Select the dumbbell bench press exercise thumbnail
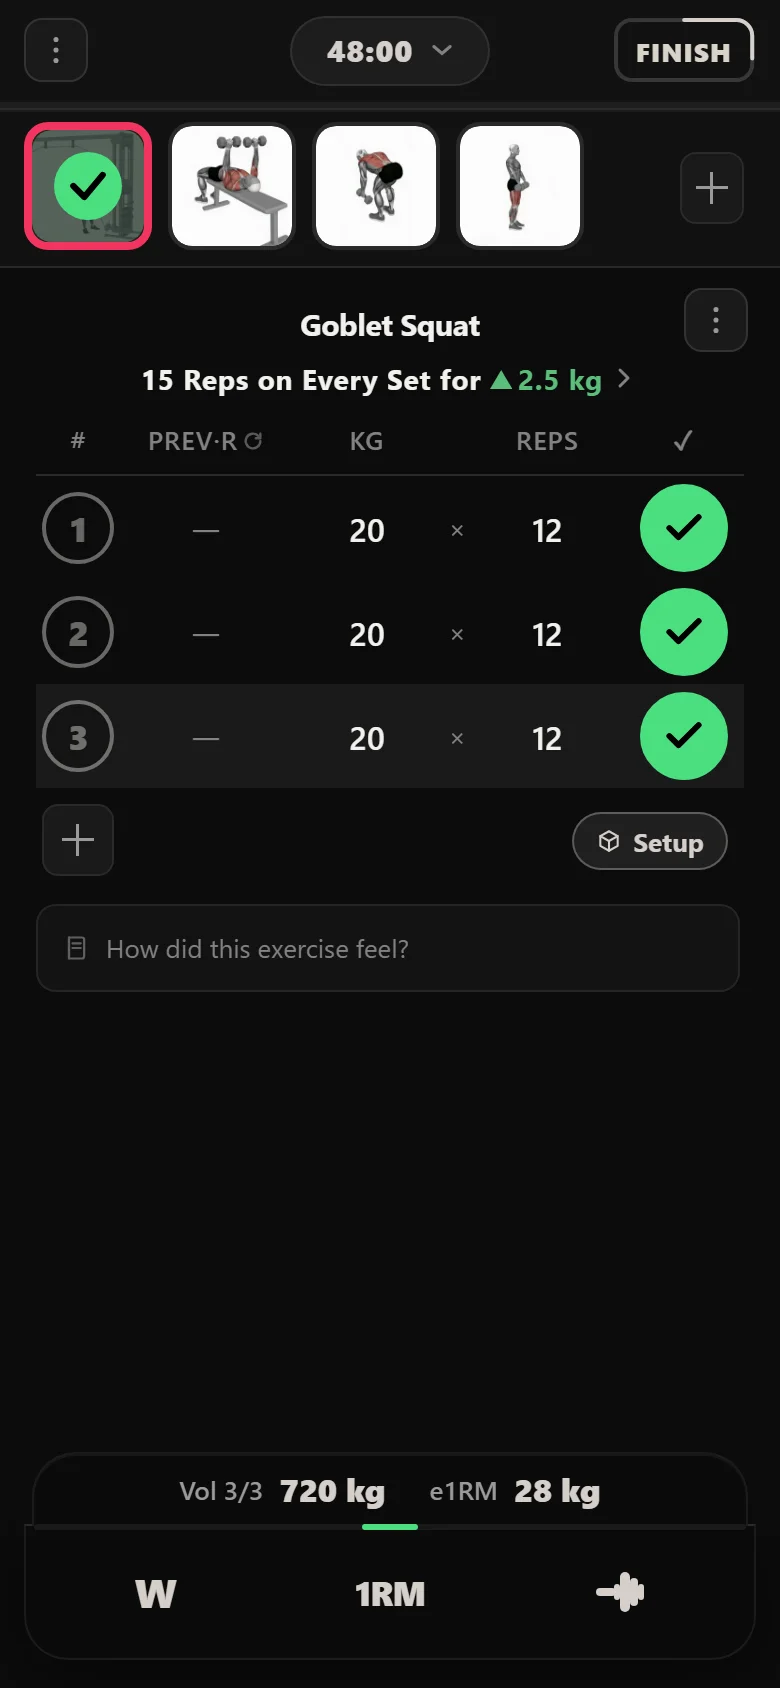The width and height of the screenshot is (780, 1688). [x=232, y=186]
